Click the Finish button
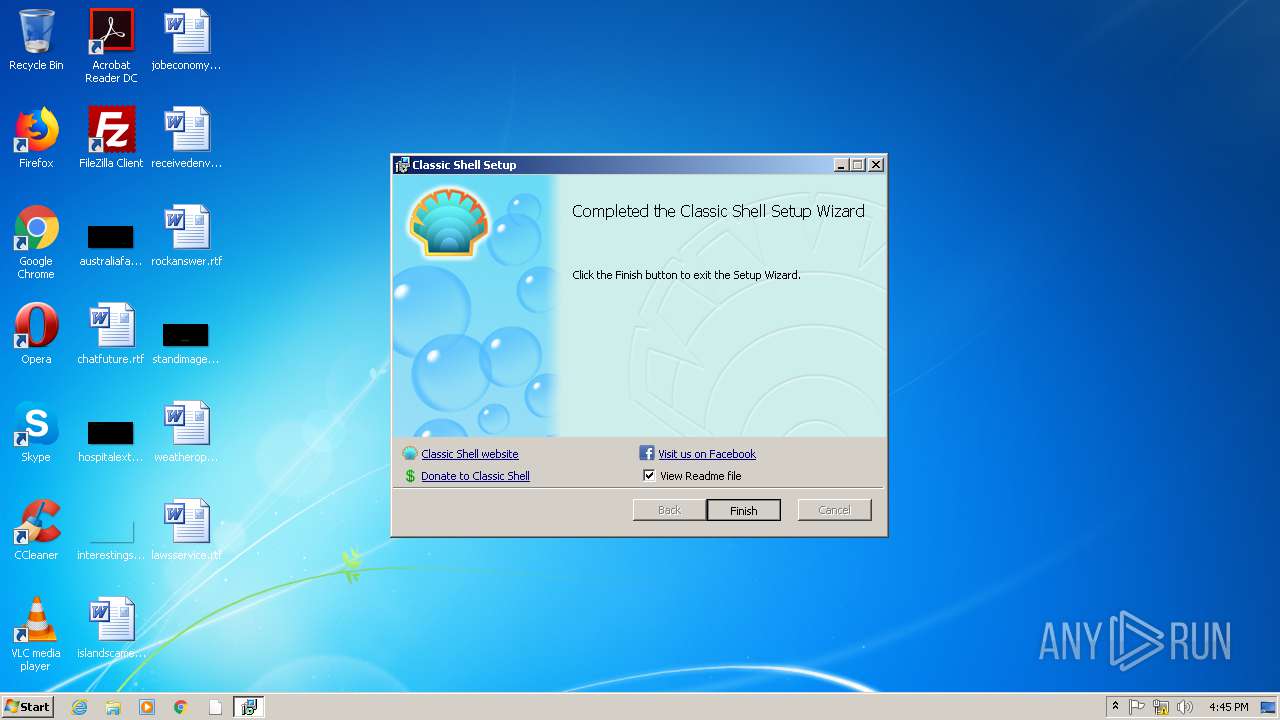This screenshot has height=720, width=1280. 743,510
